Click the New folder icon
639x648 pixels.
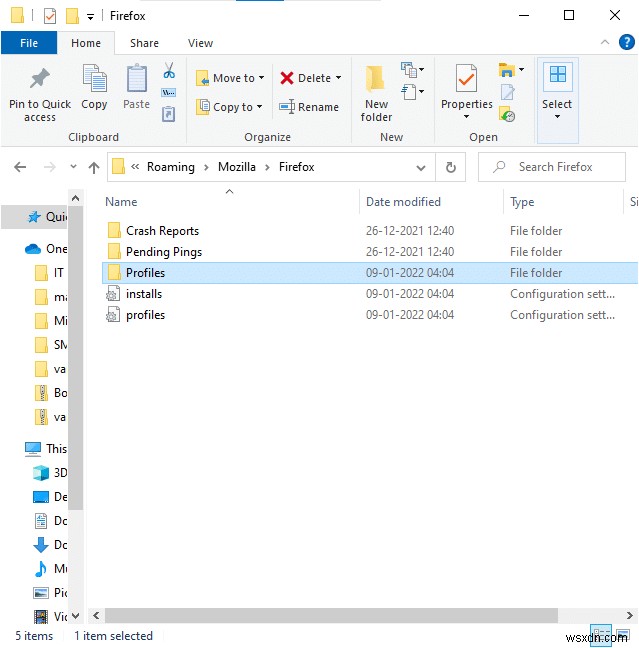pyautogui.click(x=375, y=79)
